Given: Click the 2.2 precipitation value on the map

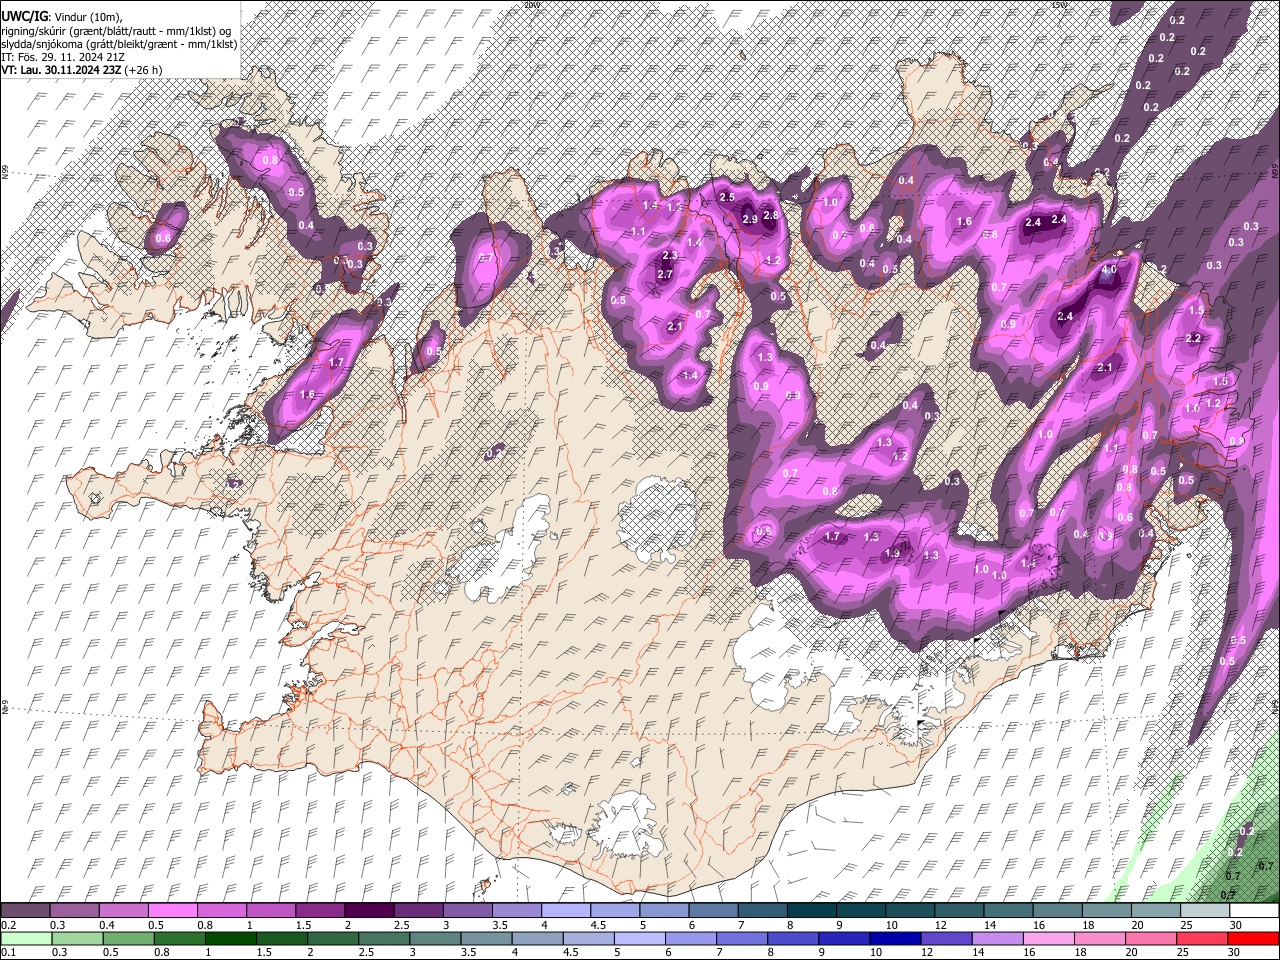Looking at the screenshot, I should click(1192, 338).
